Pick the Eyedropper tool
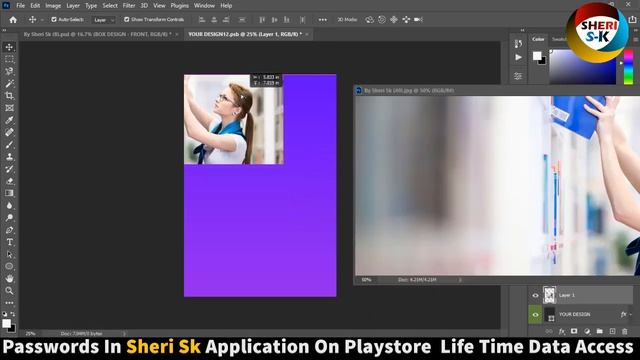The width and height of the screenshot is (640, 360). tap(9, 120)
